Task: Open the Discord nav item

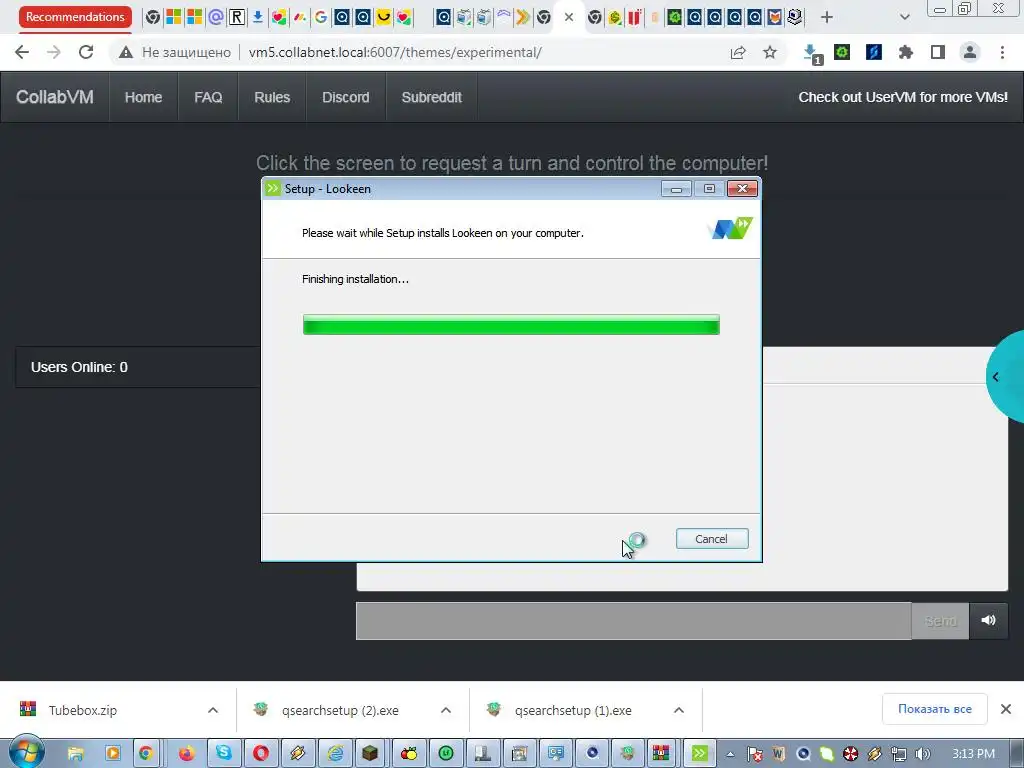Action: click(345, 97)
